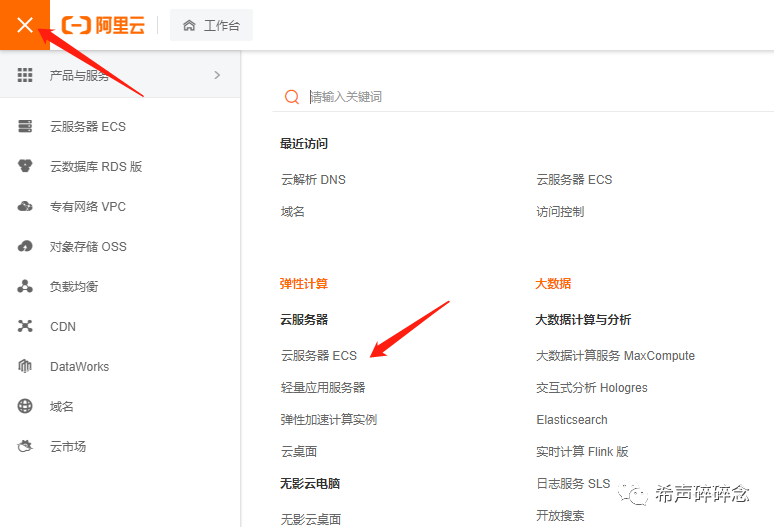
Task: Open 云桌面 link
Action: pos(299,452)
